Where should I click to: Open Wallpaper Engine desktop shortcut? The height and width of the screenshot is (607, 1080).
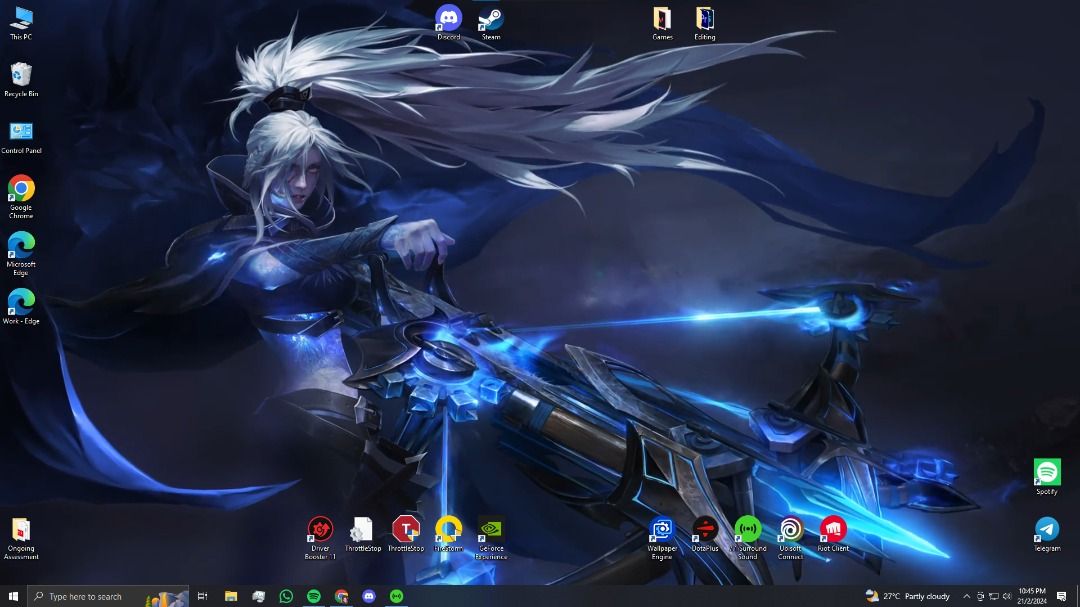(x=662, y=537)
